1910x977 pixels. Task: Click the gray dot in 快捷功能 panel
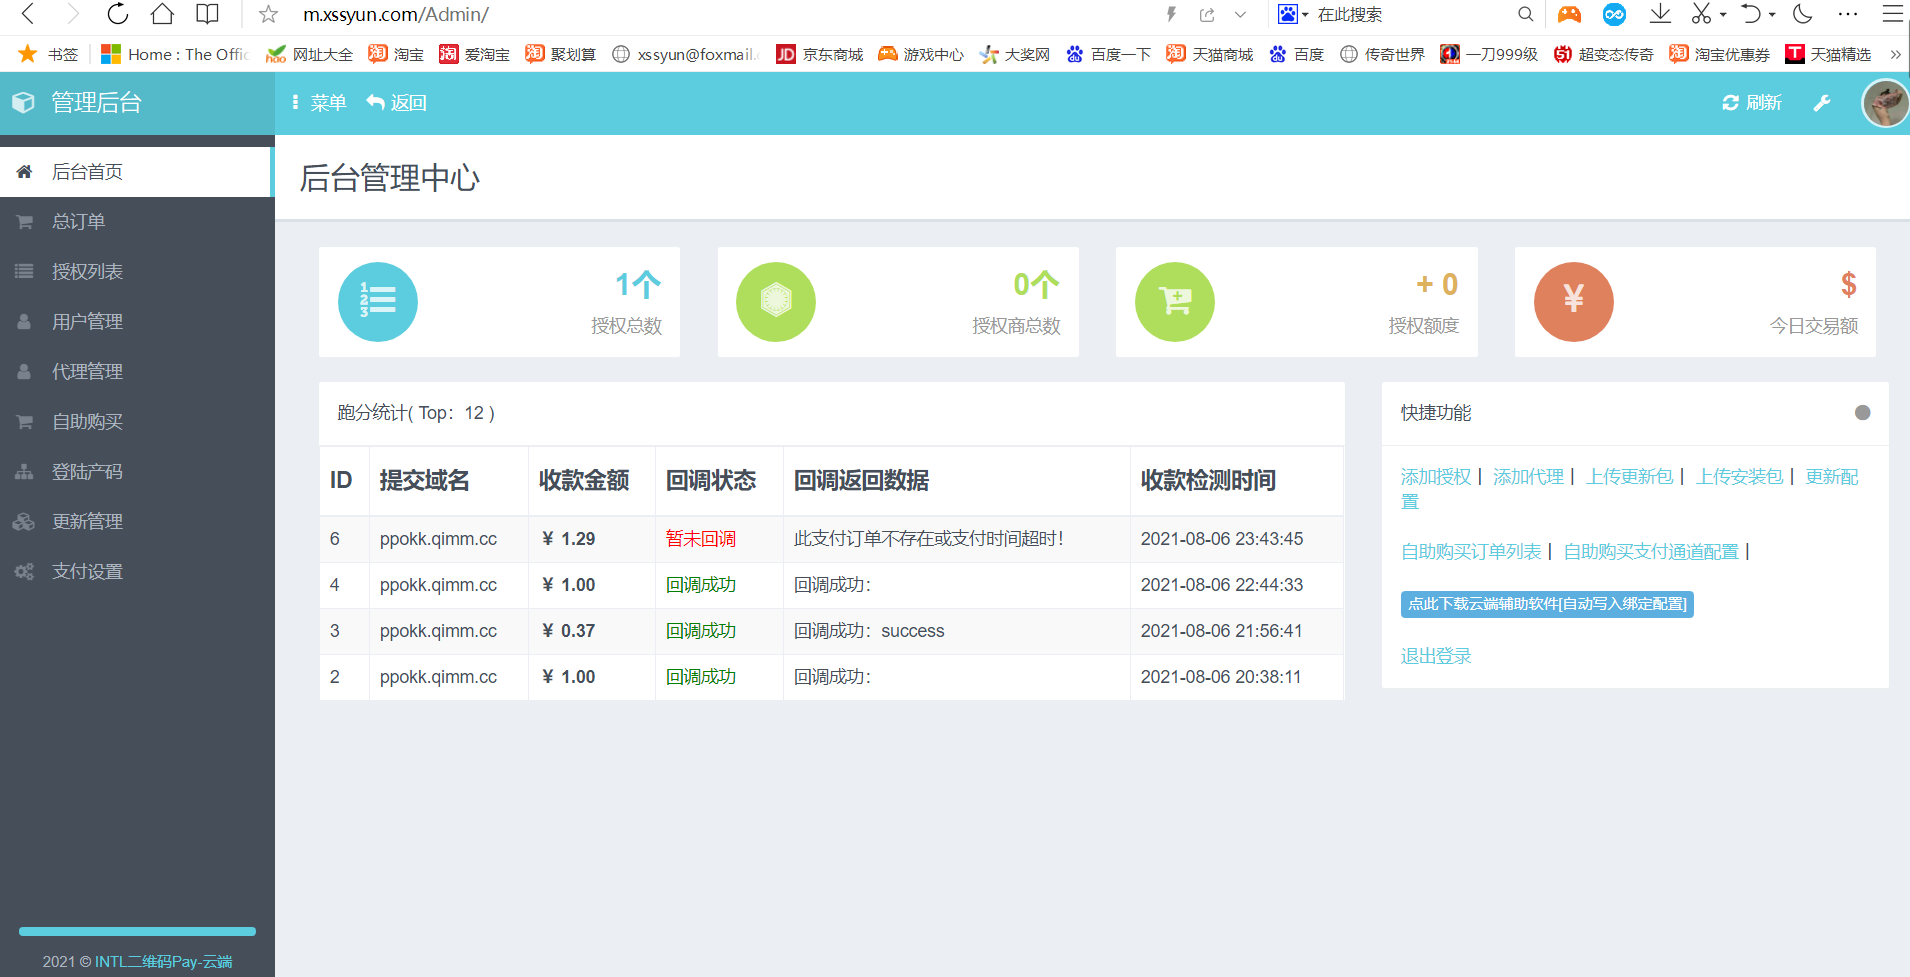tap(1862, 412)
